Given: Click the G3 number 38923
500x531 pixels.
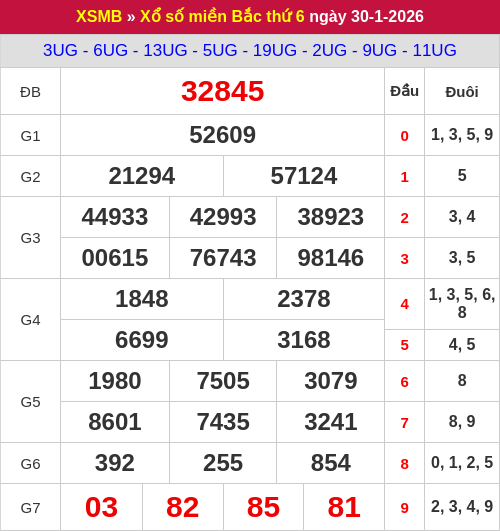Looking at the screenshot, I should [x=331, y=217].
